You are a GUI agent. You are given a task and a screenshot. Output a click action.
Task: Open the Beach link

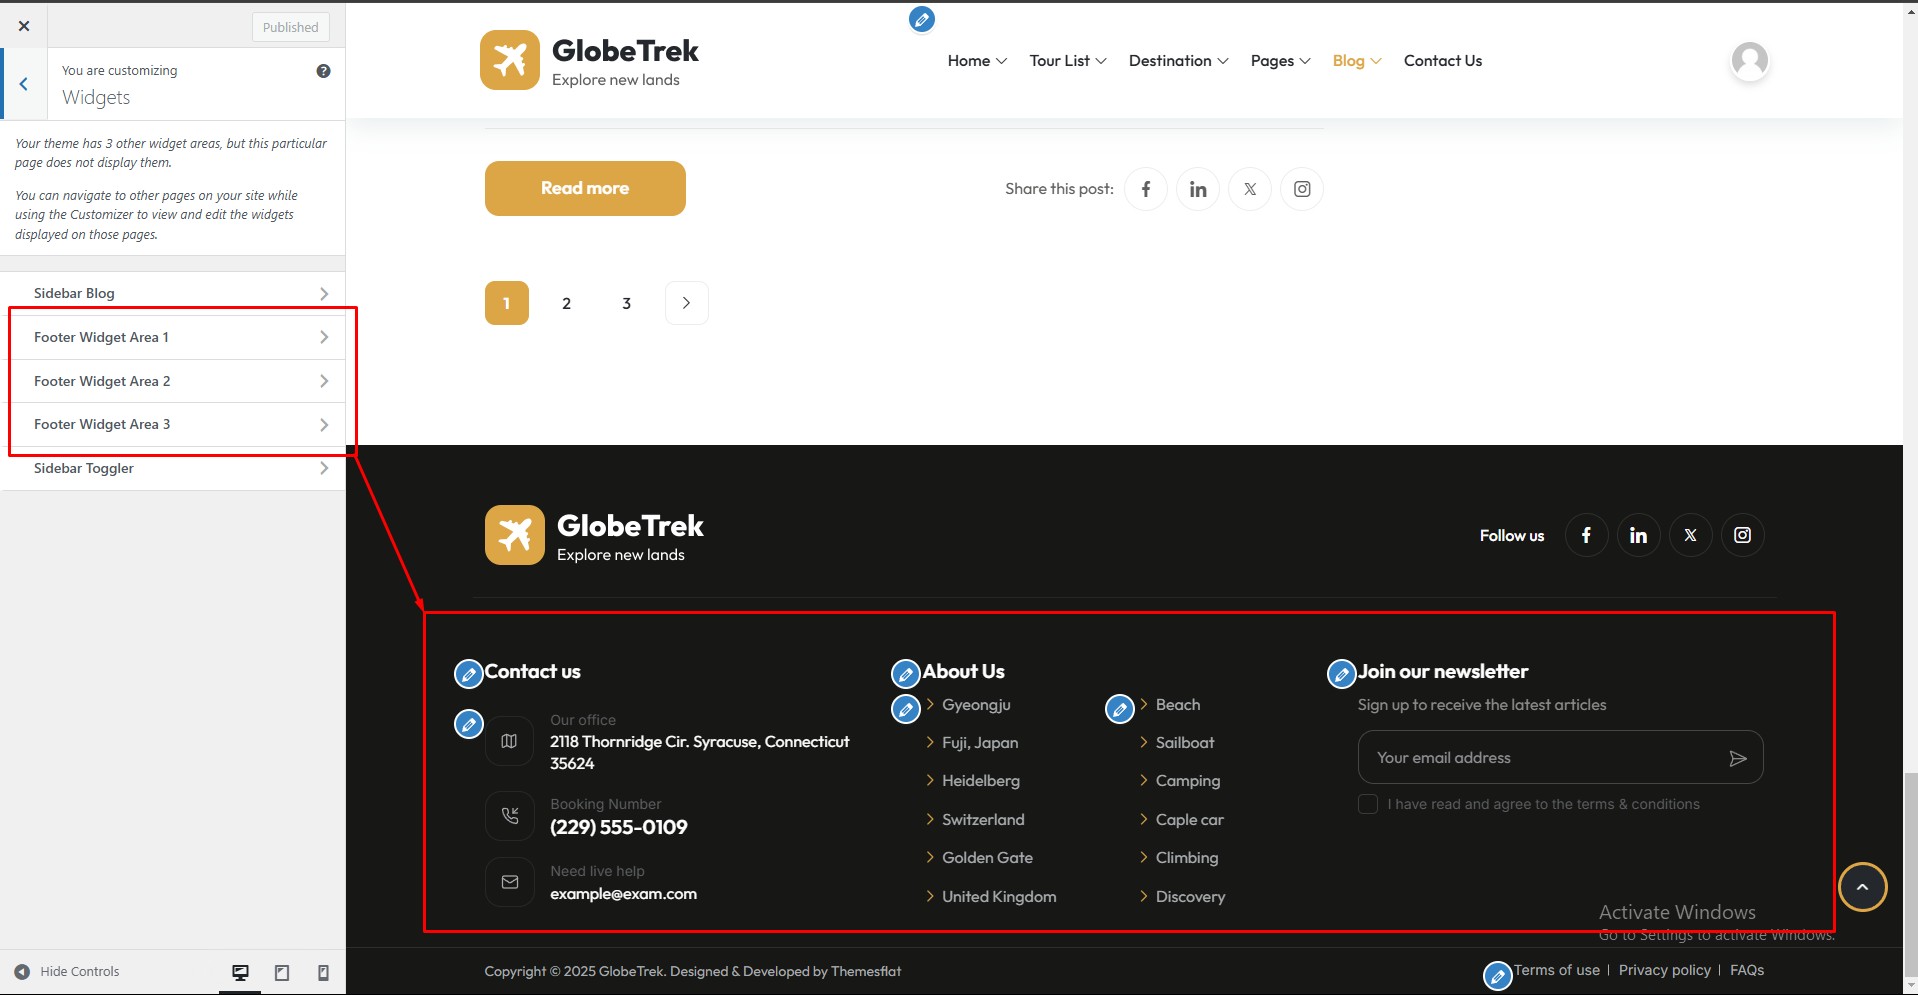click(x=1178, y=705)
